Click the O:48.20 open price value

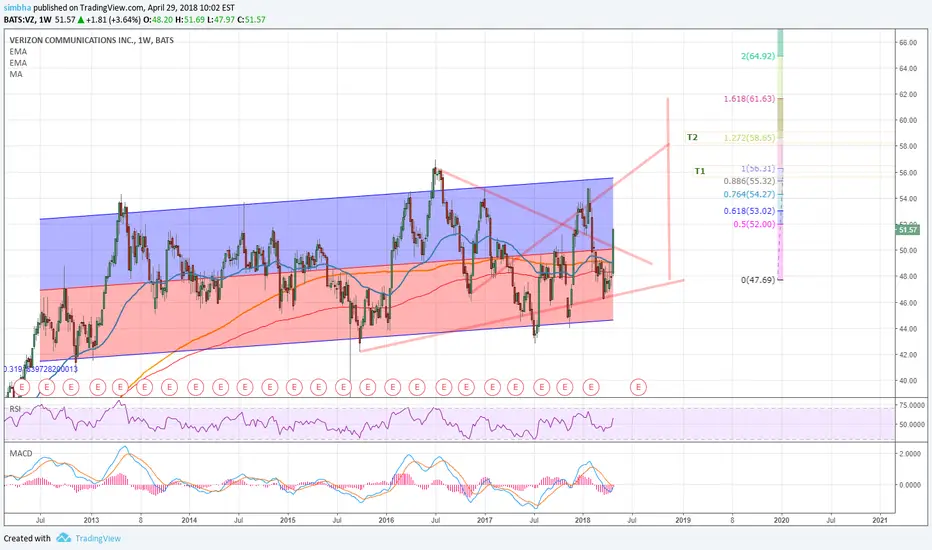(158, 20)
